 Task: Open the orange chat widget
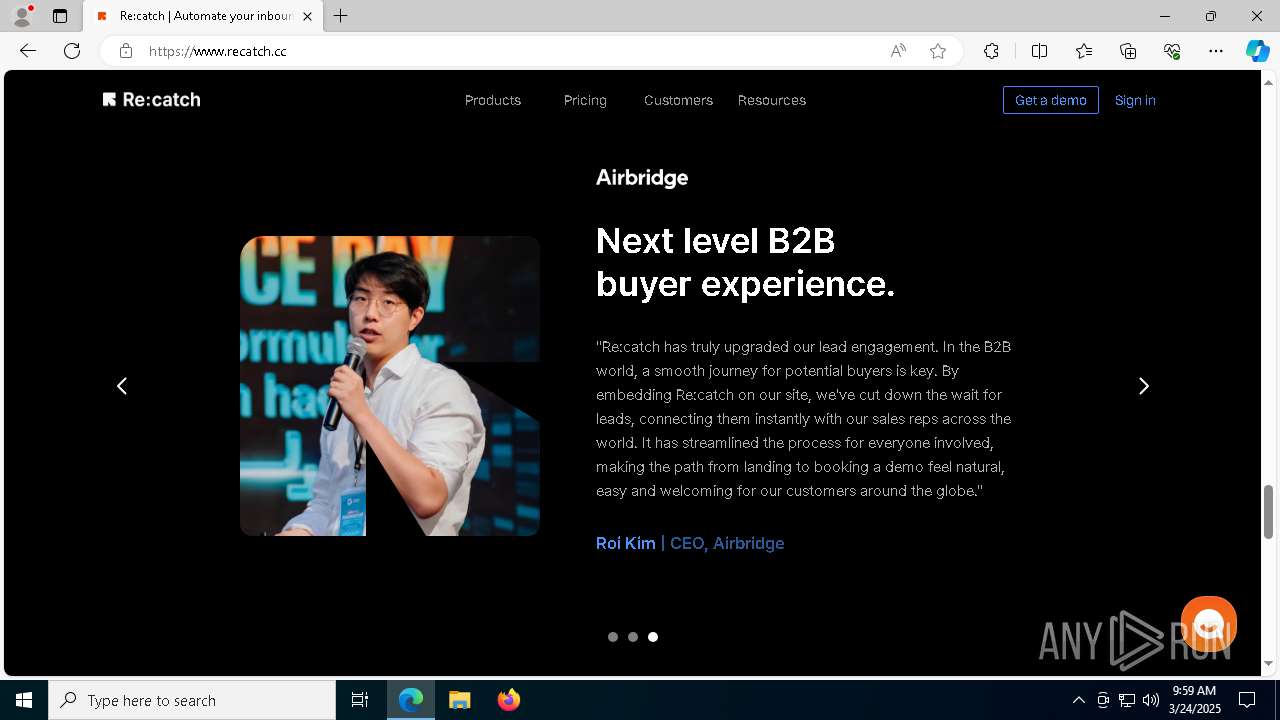click(1209, 623)
